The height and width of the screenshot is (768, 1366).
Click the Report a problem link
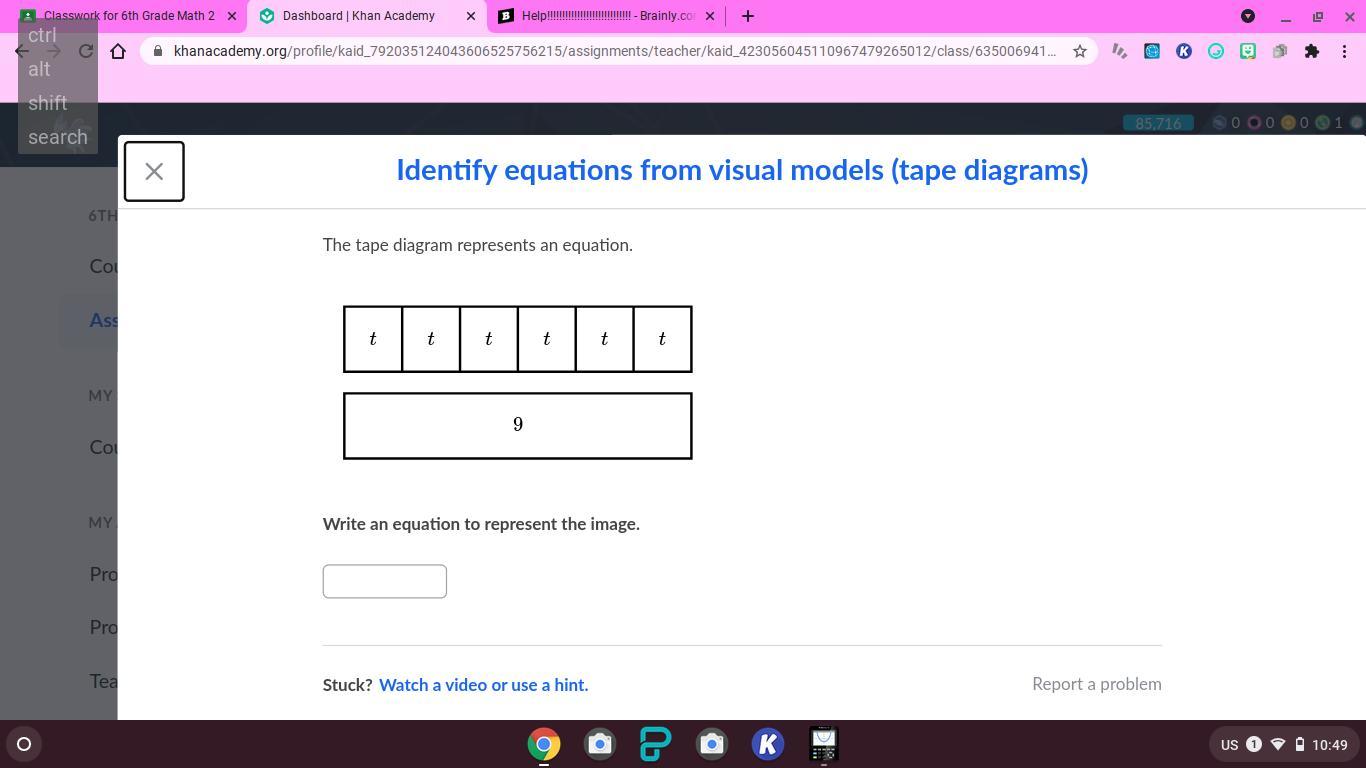[x=1097, y=684]
